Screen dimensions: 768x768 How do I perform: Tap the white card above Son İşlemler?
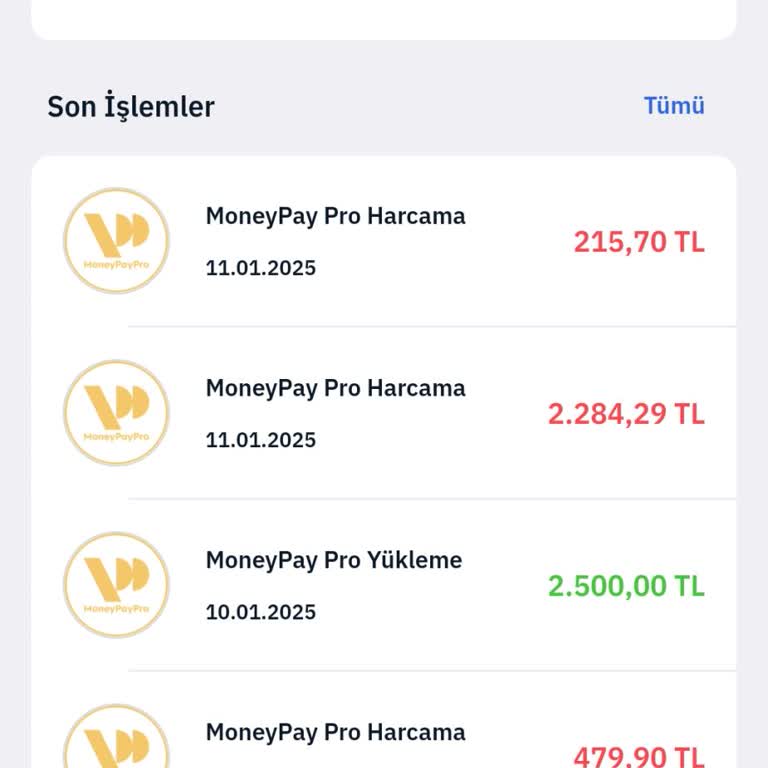click(x=384, y=18)
